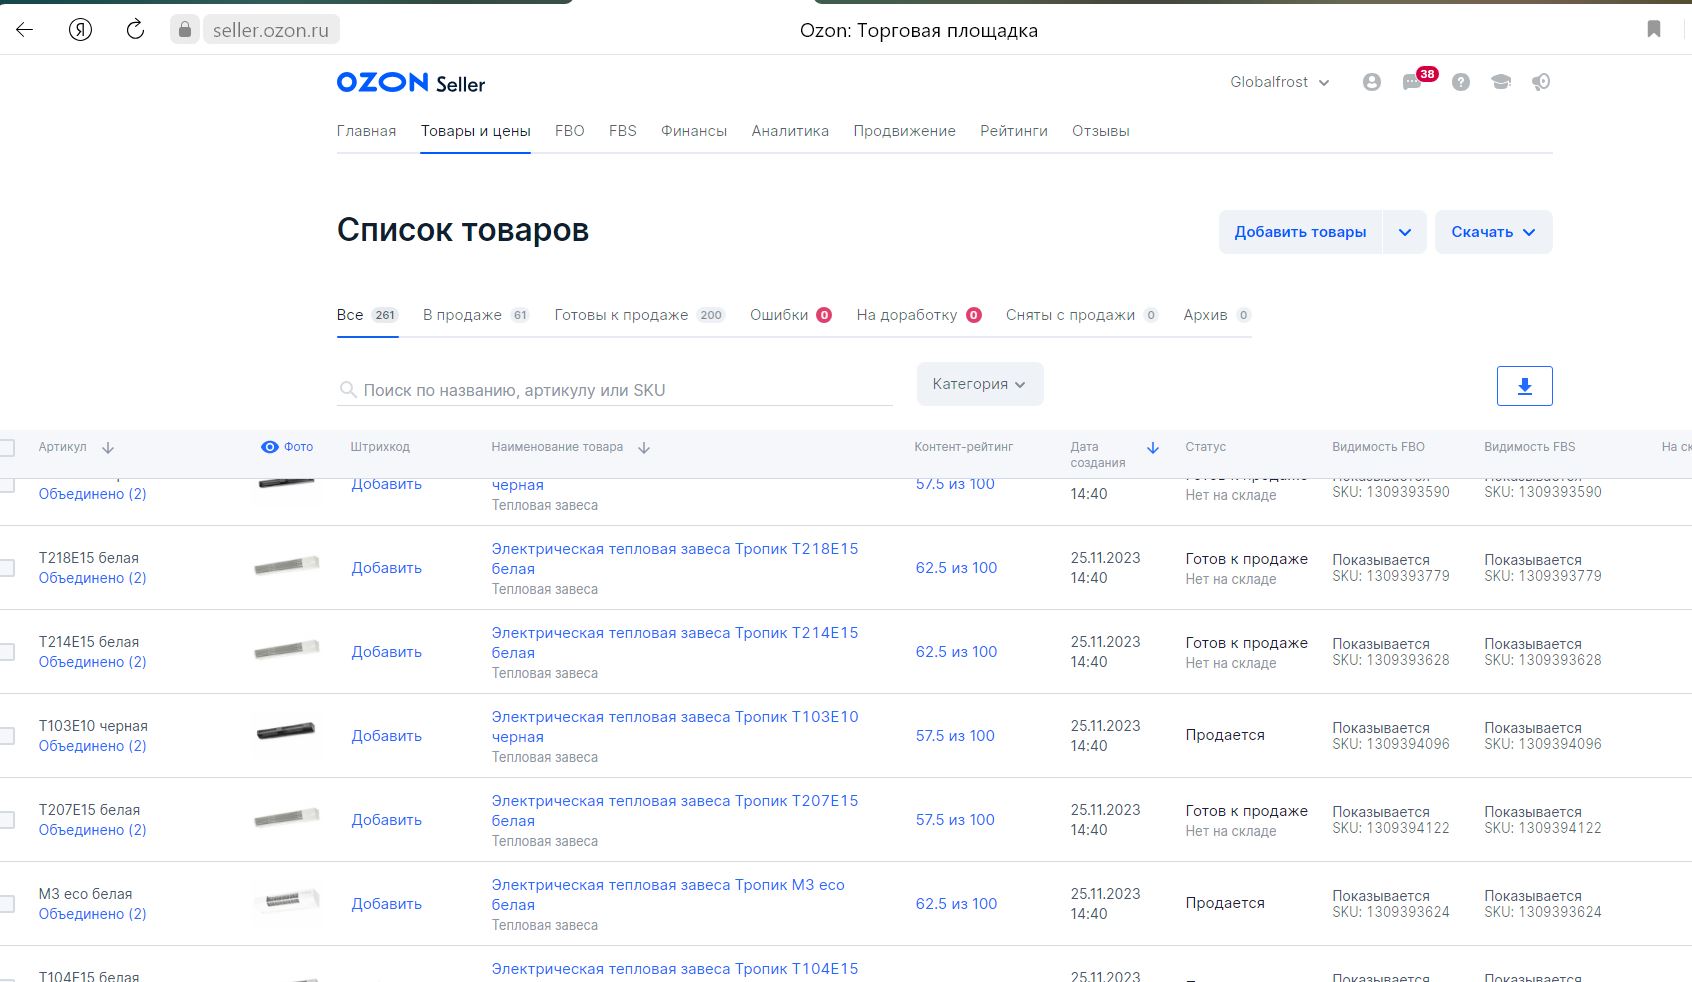Open the Продвижение menu item
This screenshot has width=1692, height=982.
[904, 131]
